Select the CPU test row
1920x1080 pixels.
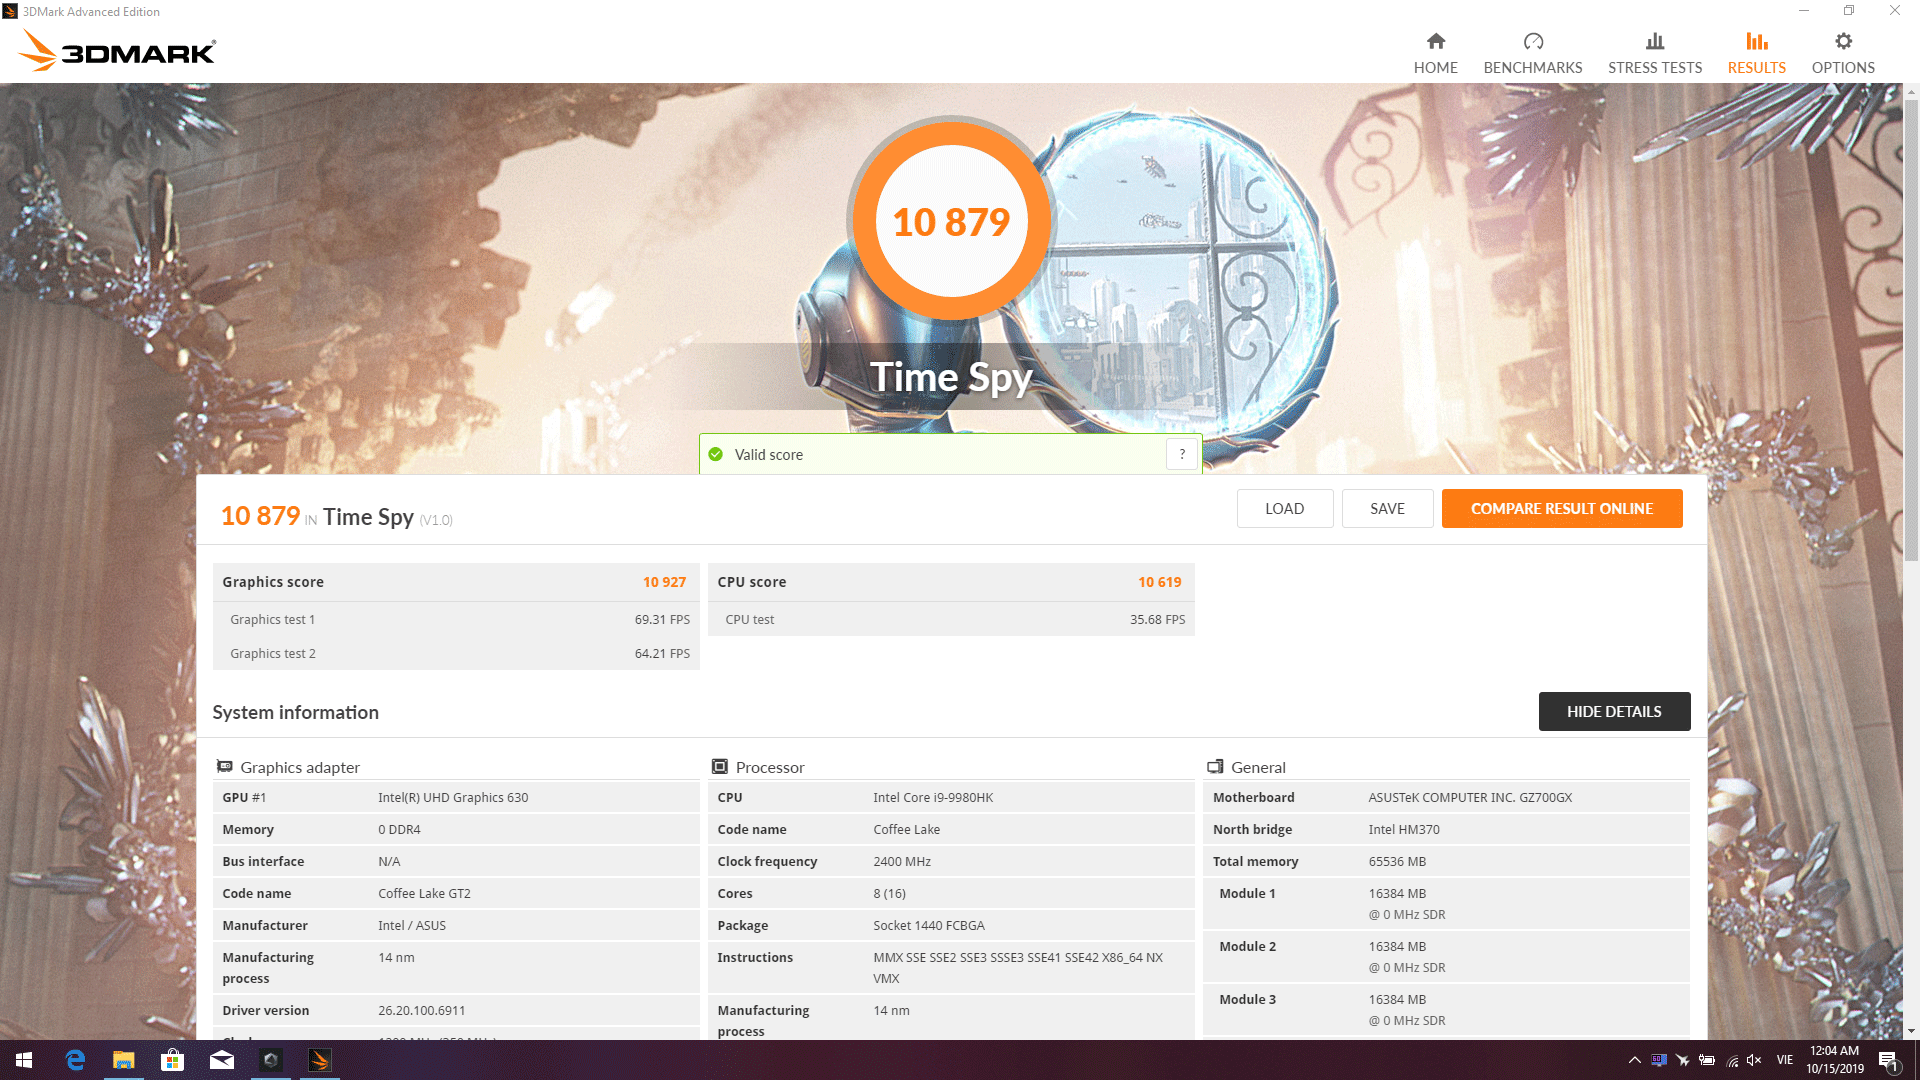(x=951, y=619)
